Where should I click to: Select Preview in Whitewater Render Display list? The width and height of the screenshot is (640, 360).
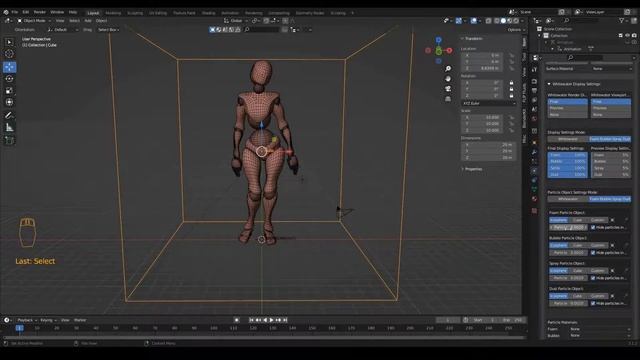[x=567, y=108]
